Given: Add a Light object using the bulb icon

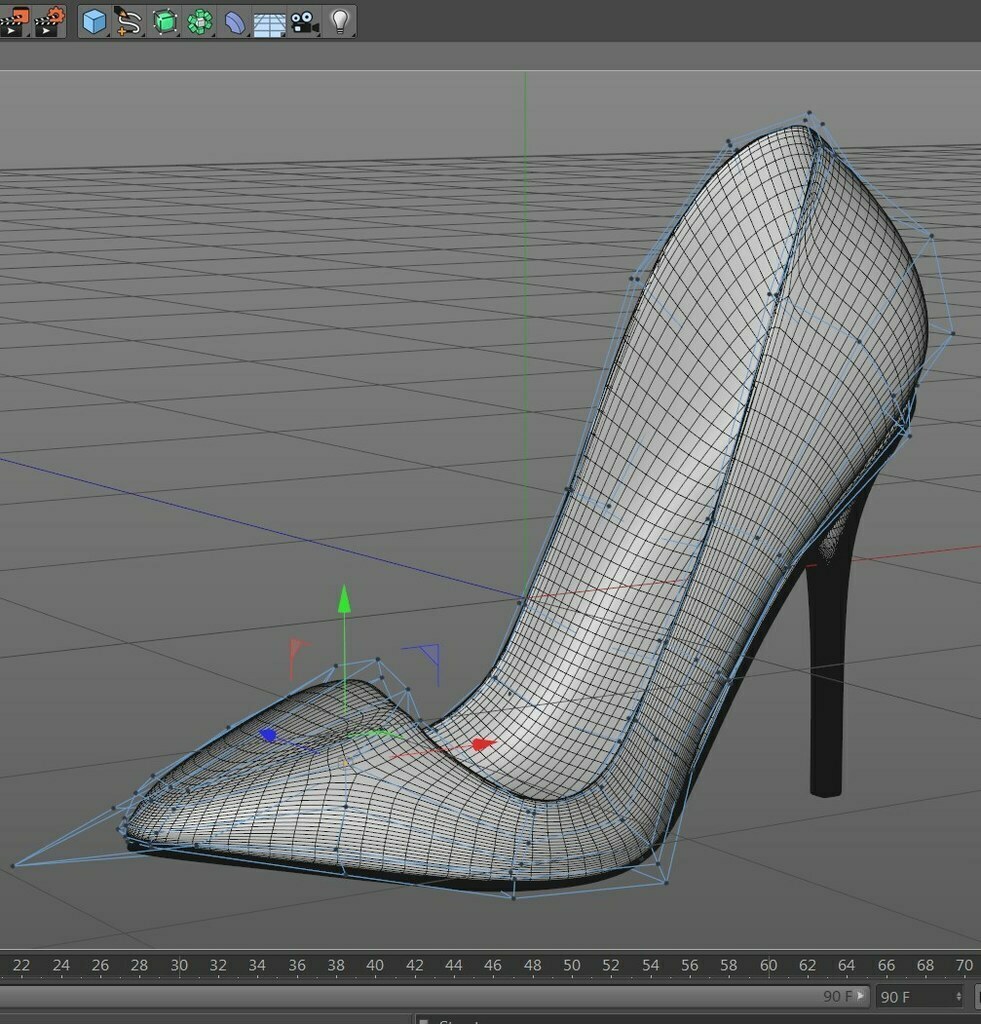Looking at the screenshot, I should tap(342, 22).
